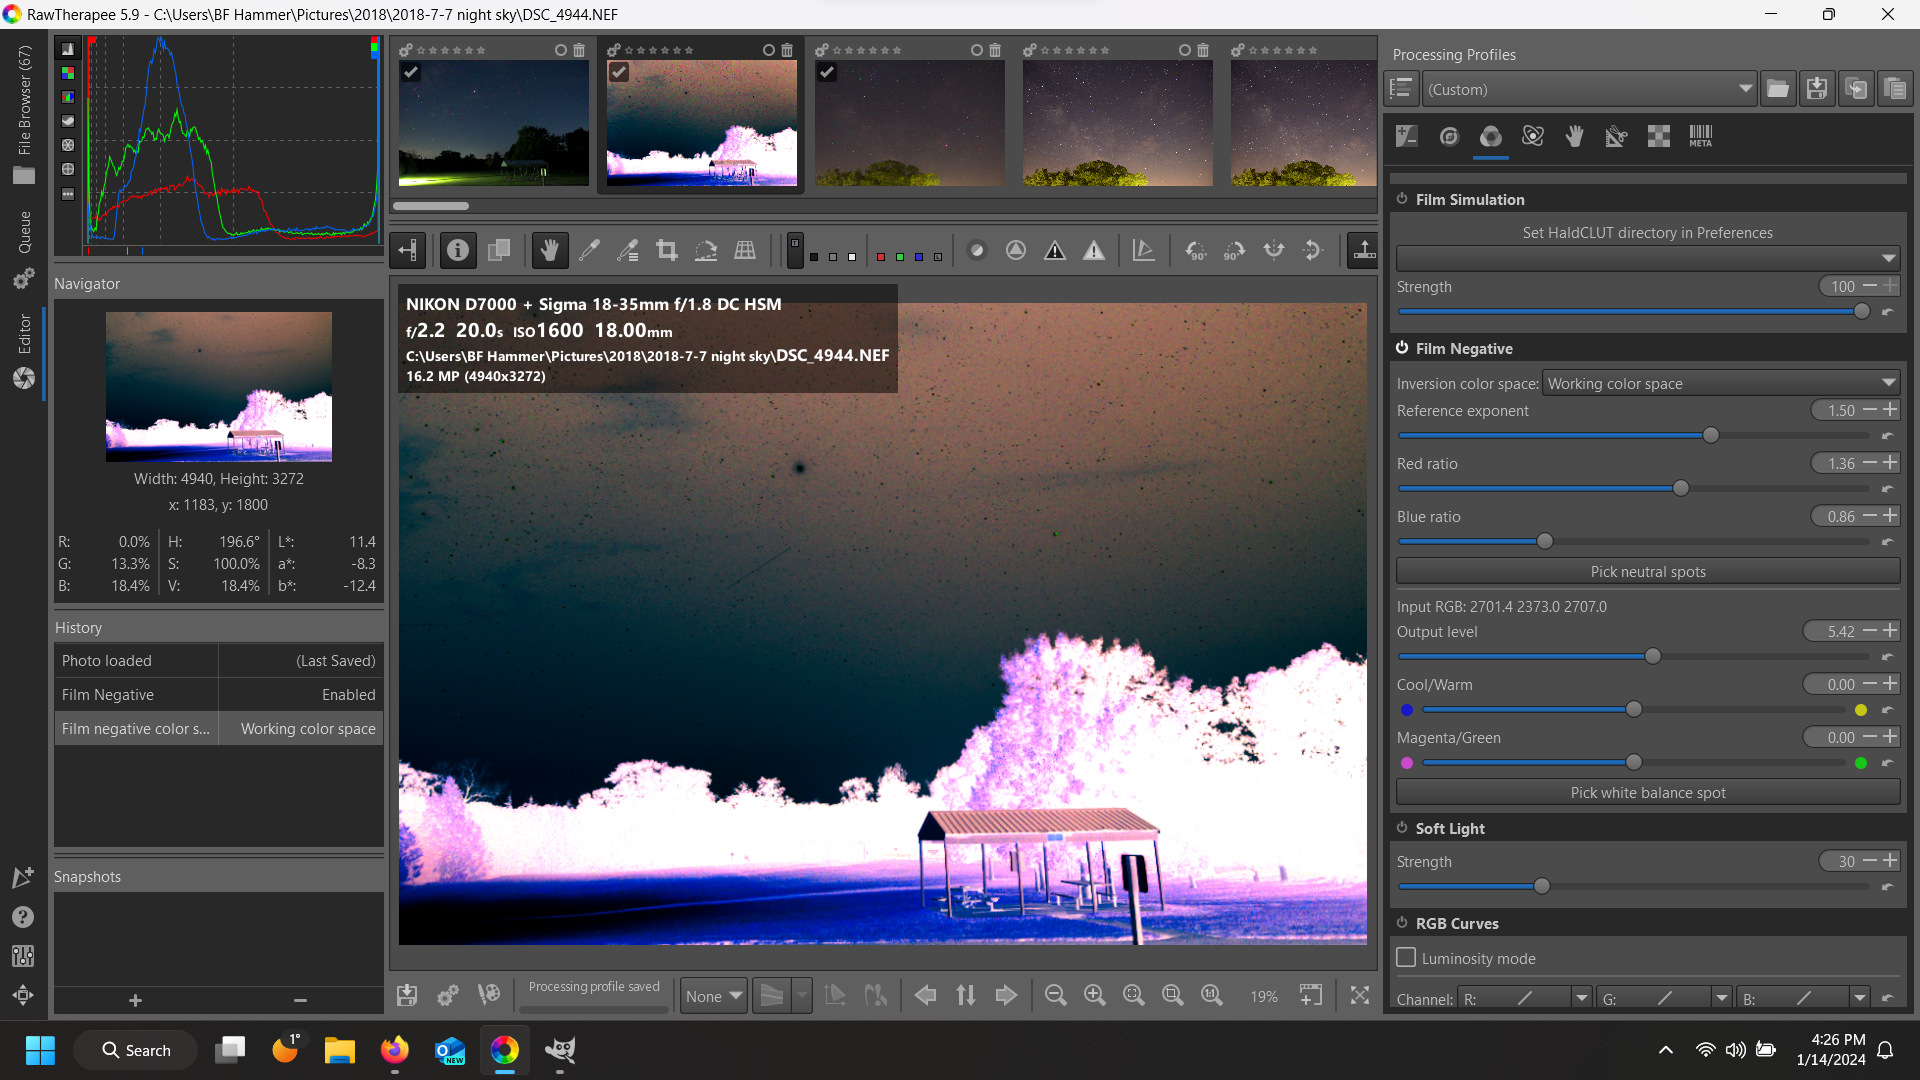This screenshot has height=1080, width=1920.
Task: Click the white balance picker tool
Action: (x=589, y=250)
